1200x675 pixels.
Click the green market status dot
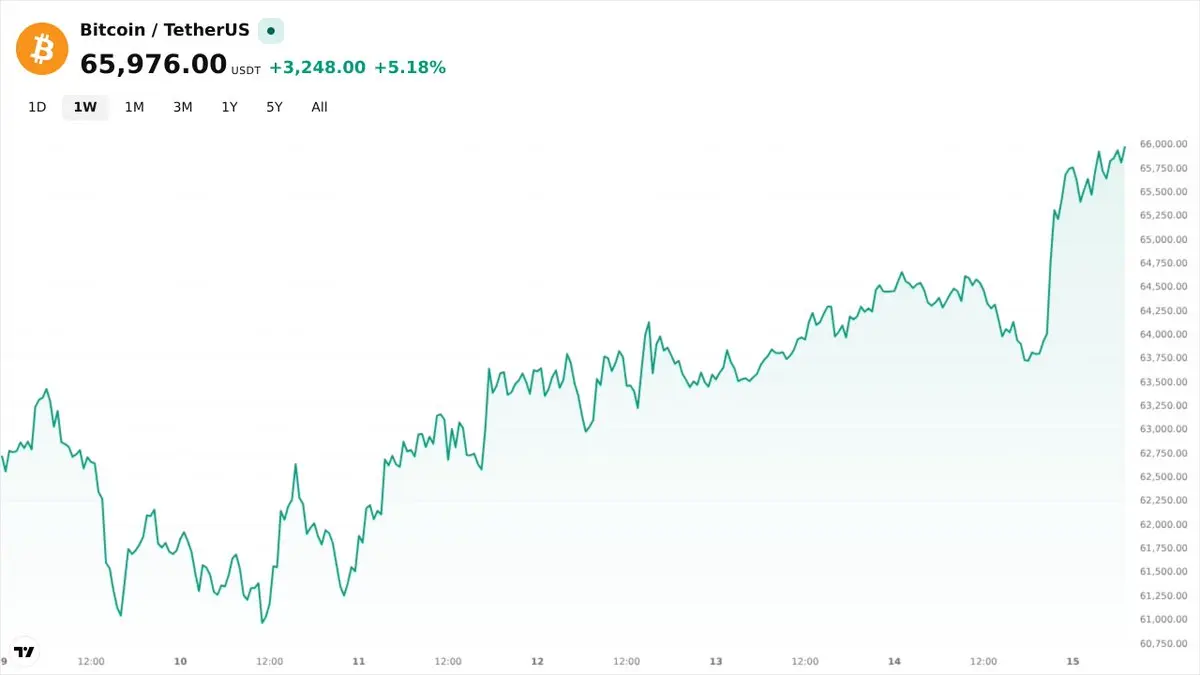[271, 31]
